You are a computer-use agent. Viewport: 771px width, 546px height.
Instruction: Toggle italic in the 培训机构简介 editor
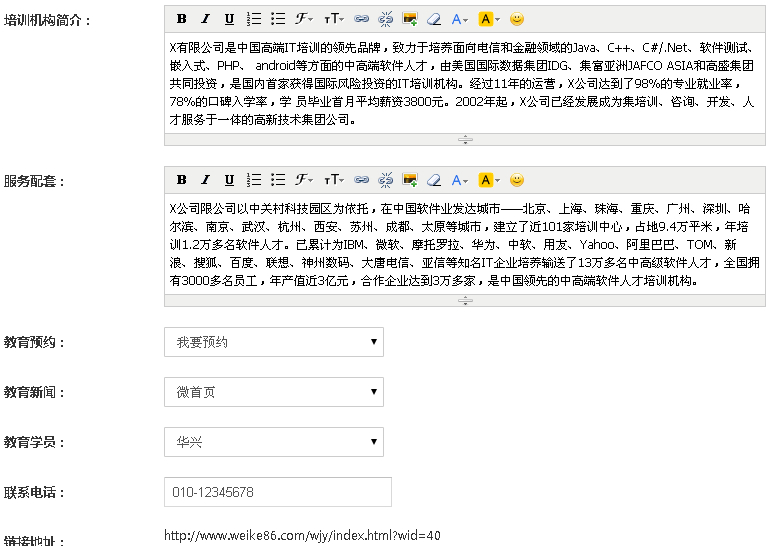tap(205, 19)
